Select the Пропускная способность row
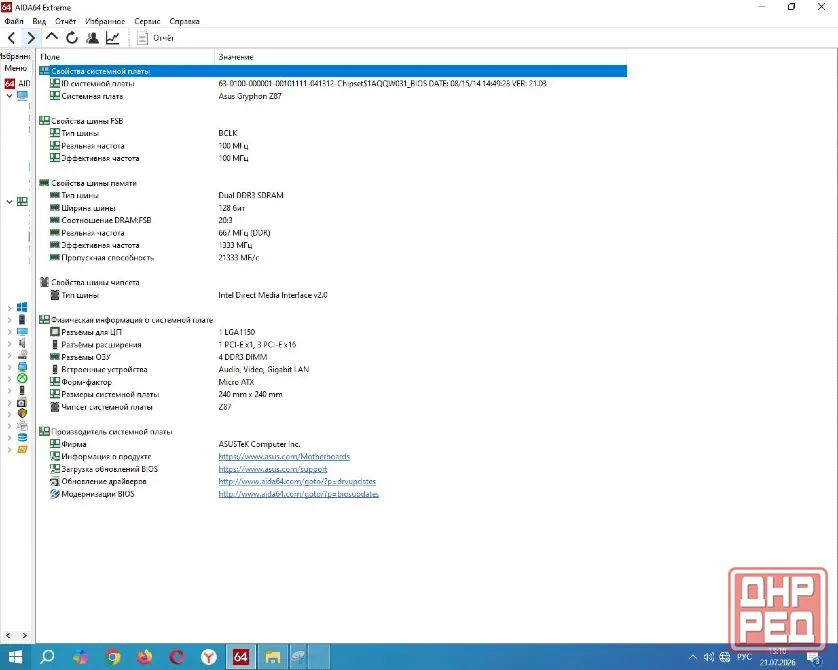The image size is (838, 670). coord(332,258)
